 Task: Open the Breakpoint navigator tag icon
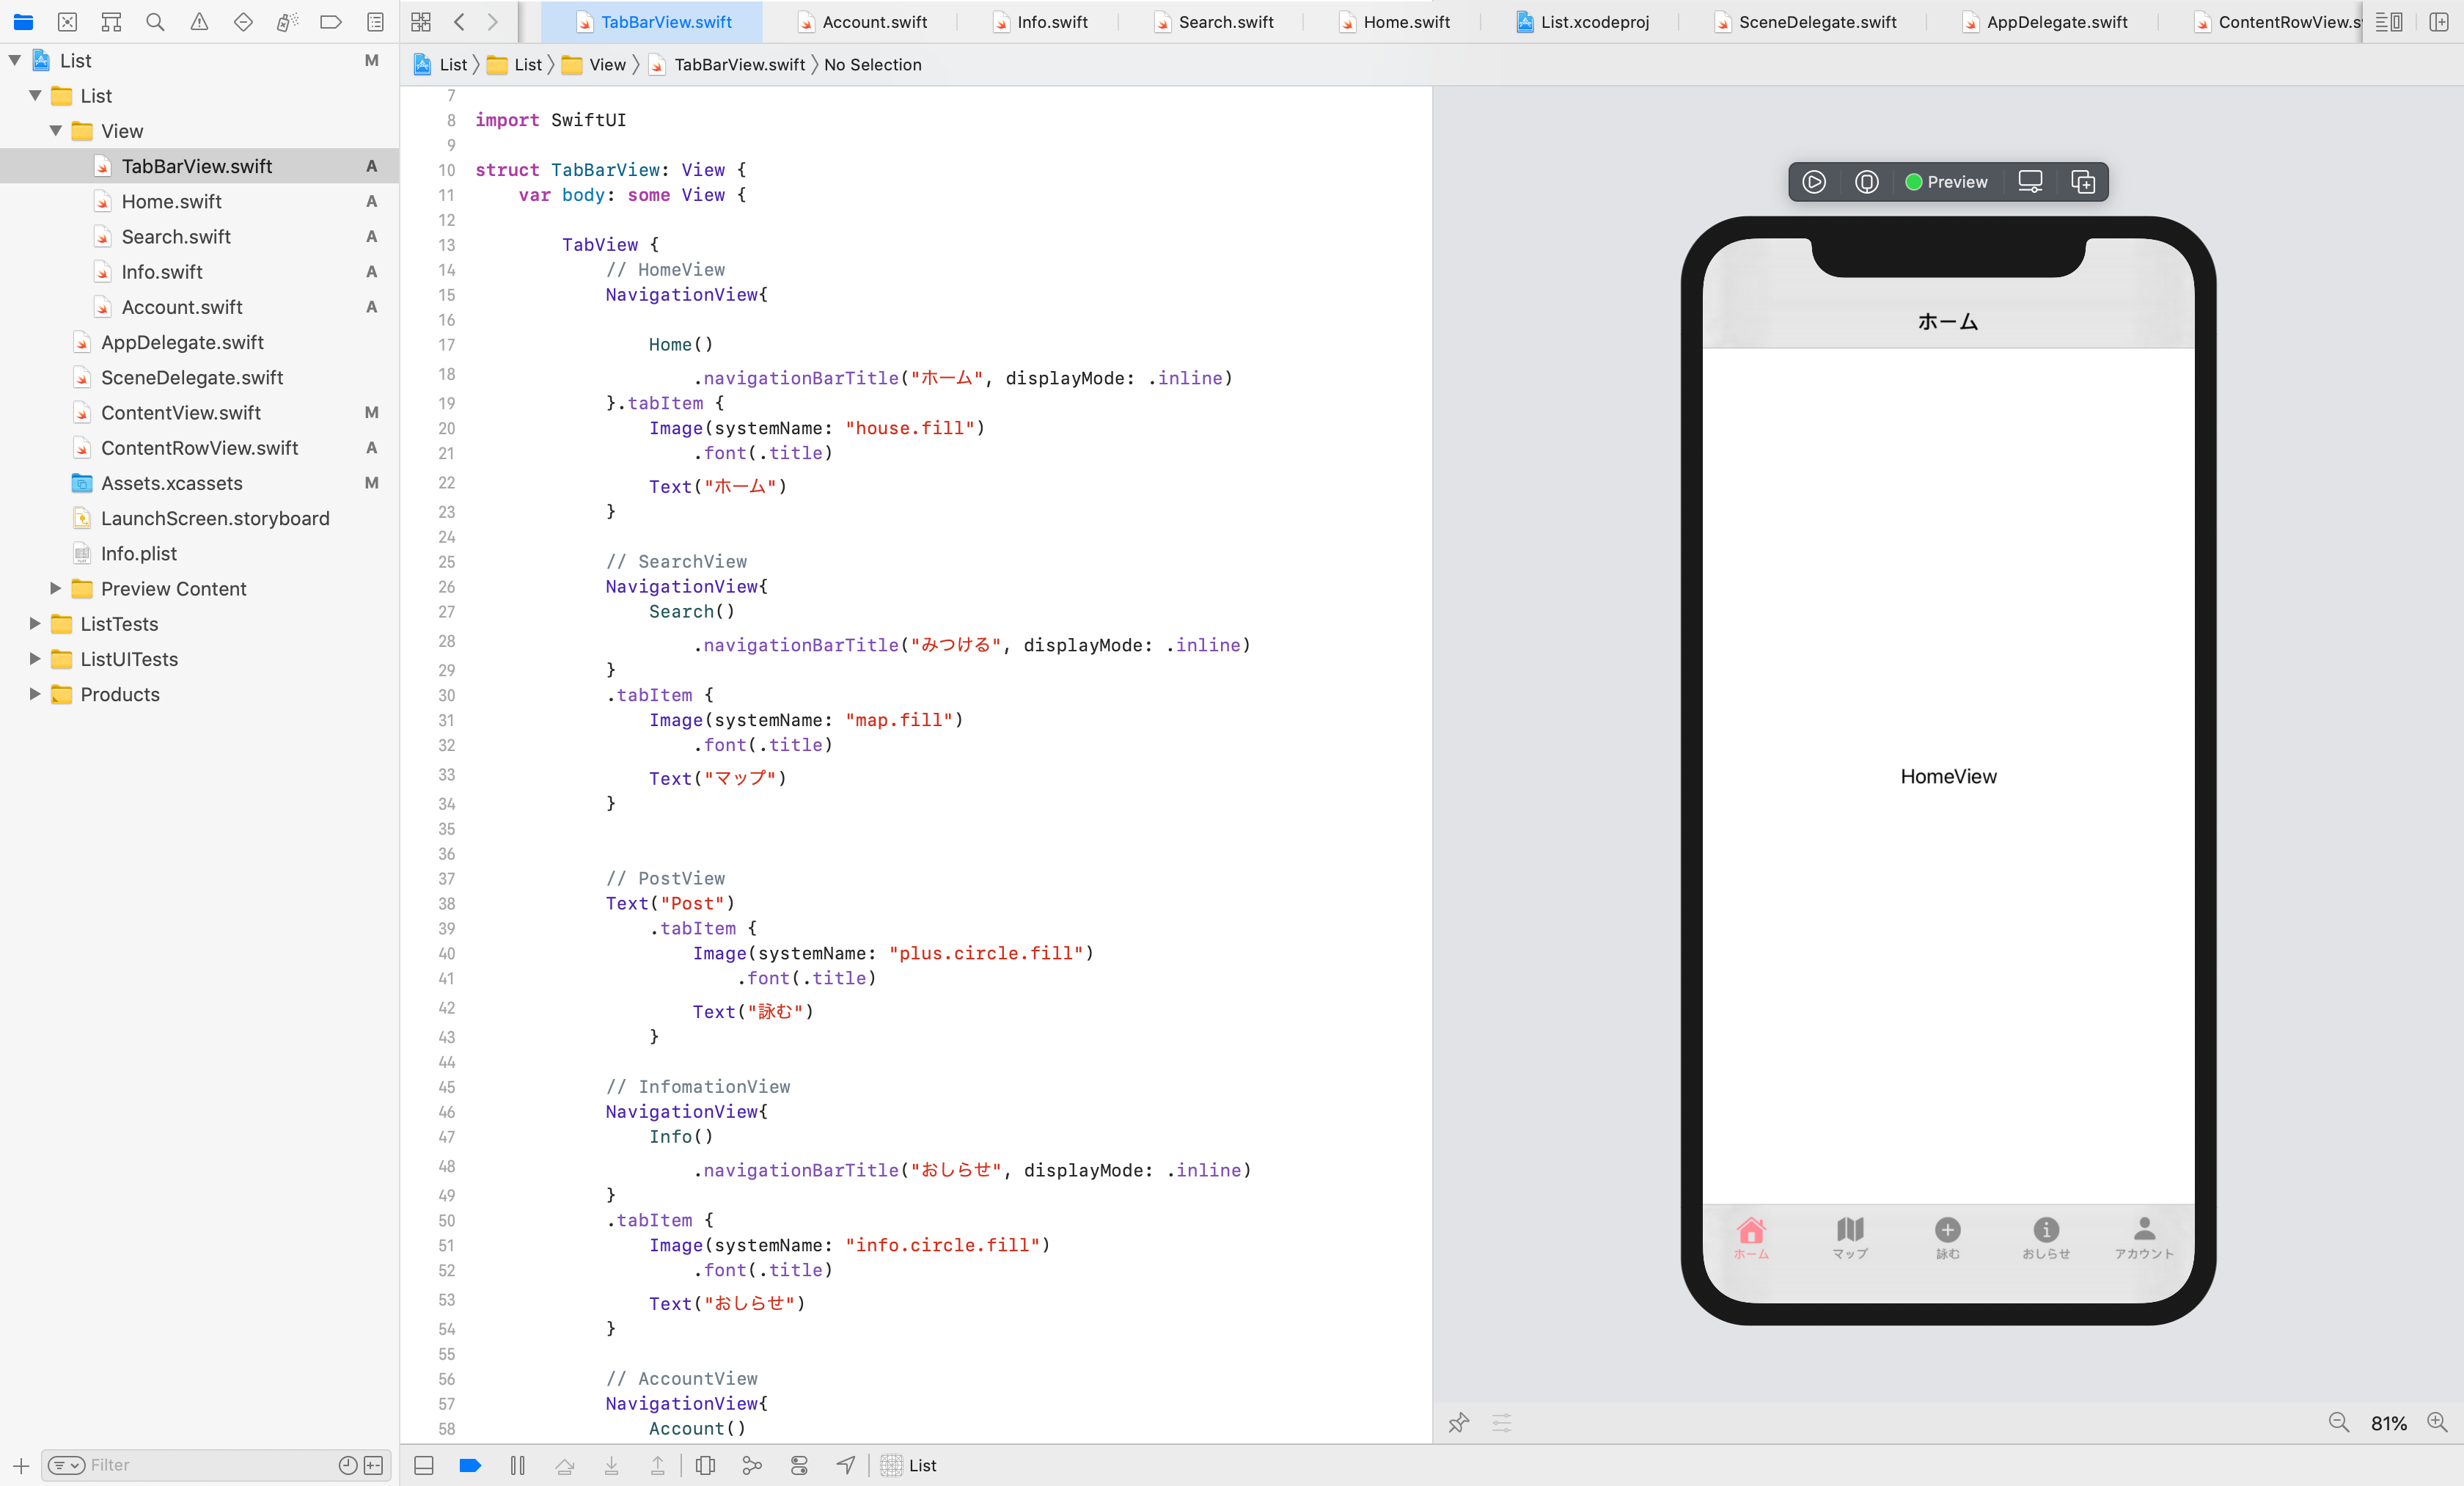[331, 21]
